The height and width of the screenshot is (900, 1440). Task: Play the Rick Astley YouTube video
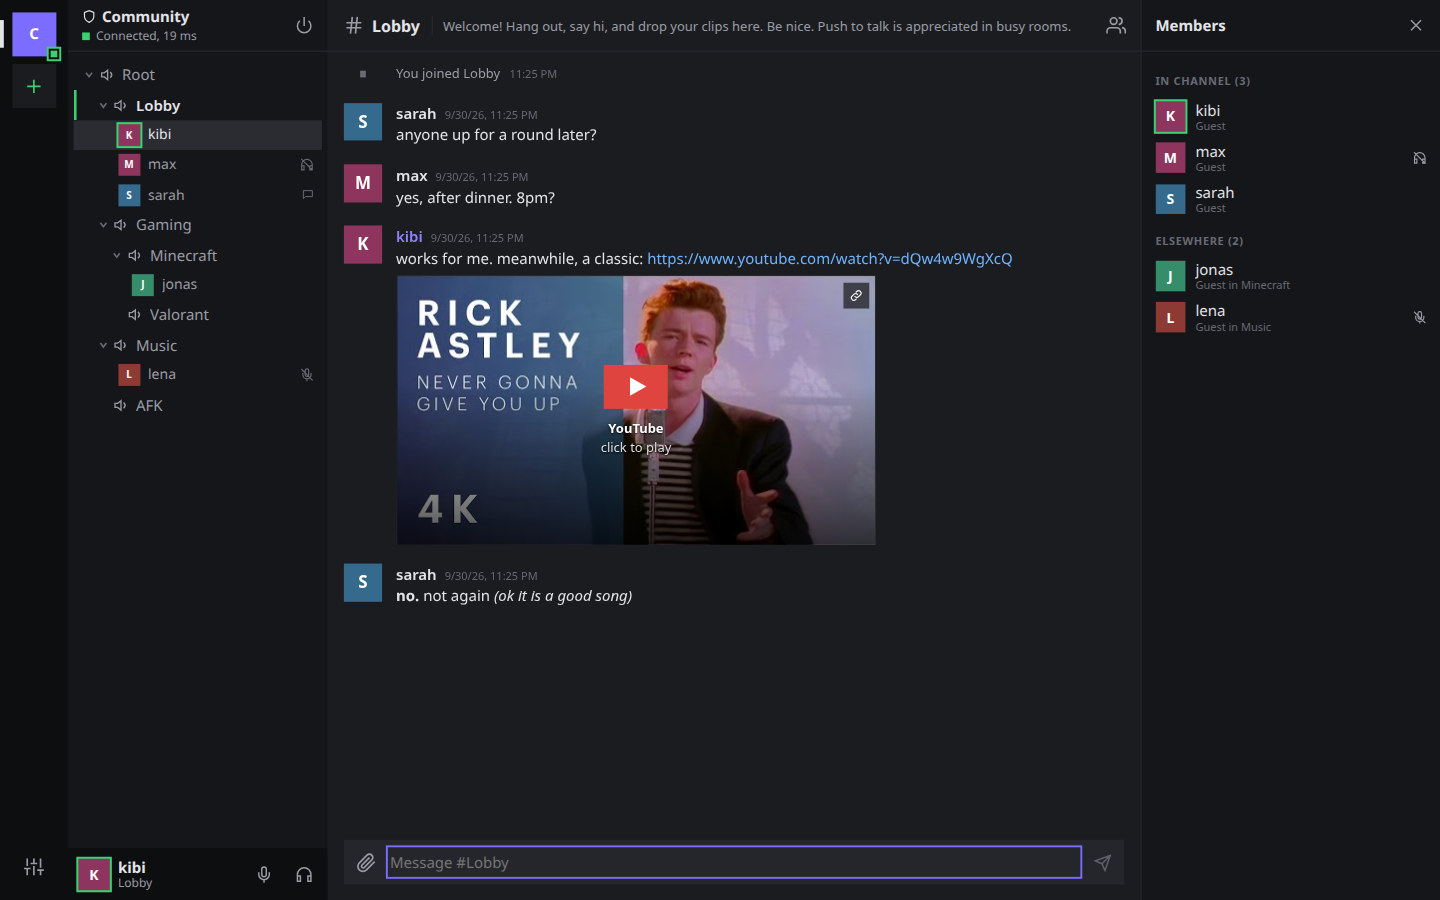tap(636, 387)
